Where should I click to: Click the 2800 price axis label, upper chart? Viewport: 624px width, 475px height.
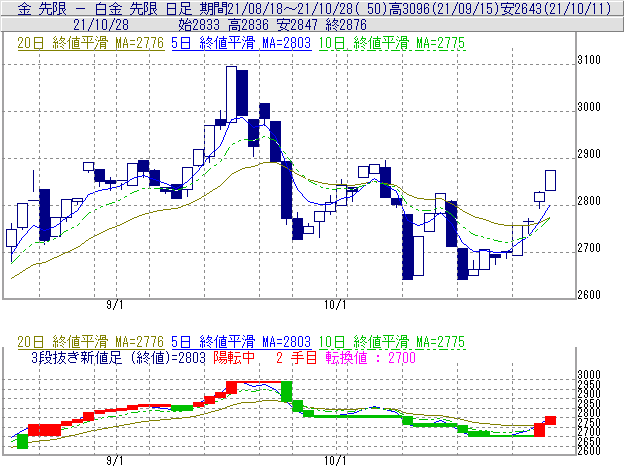tap(589, 201)
